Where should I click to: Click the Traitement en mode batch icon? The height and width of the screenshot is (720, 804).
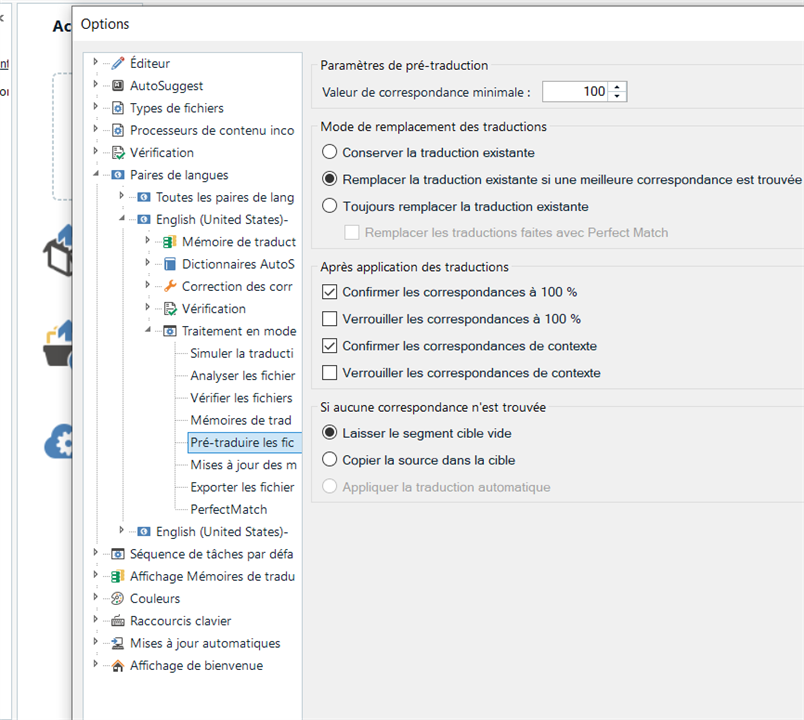(170, 331)
